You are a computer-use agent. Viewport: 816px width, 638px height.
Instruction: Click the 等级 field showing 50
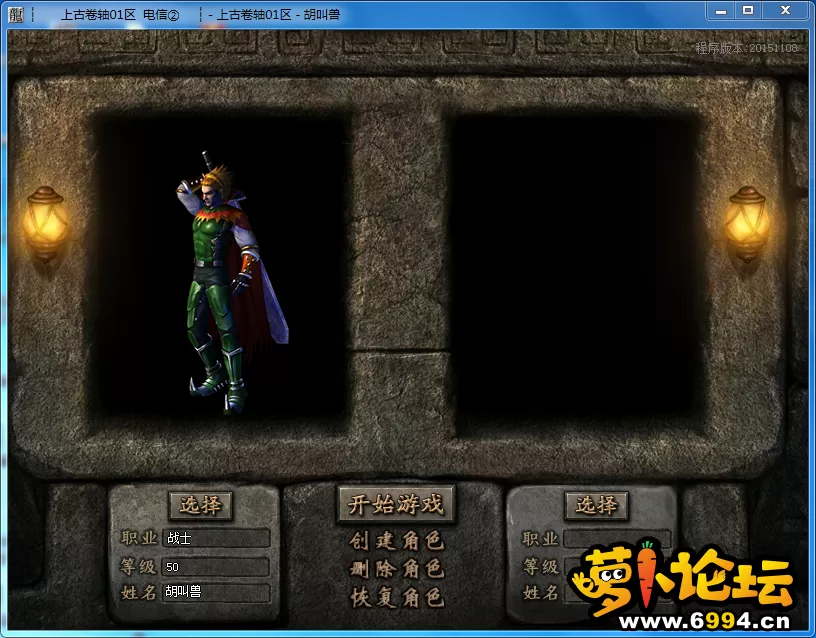coord(216,567)
